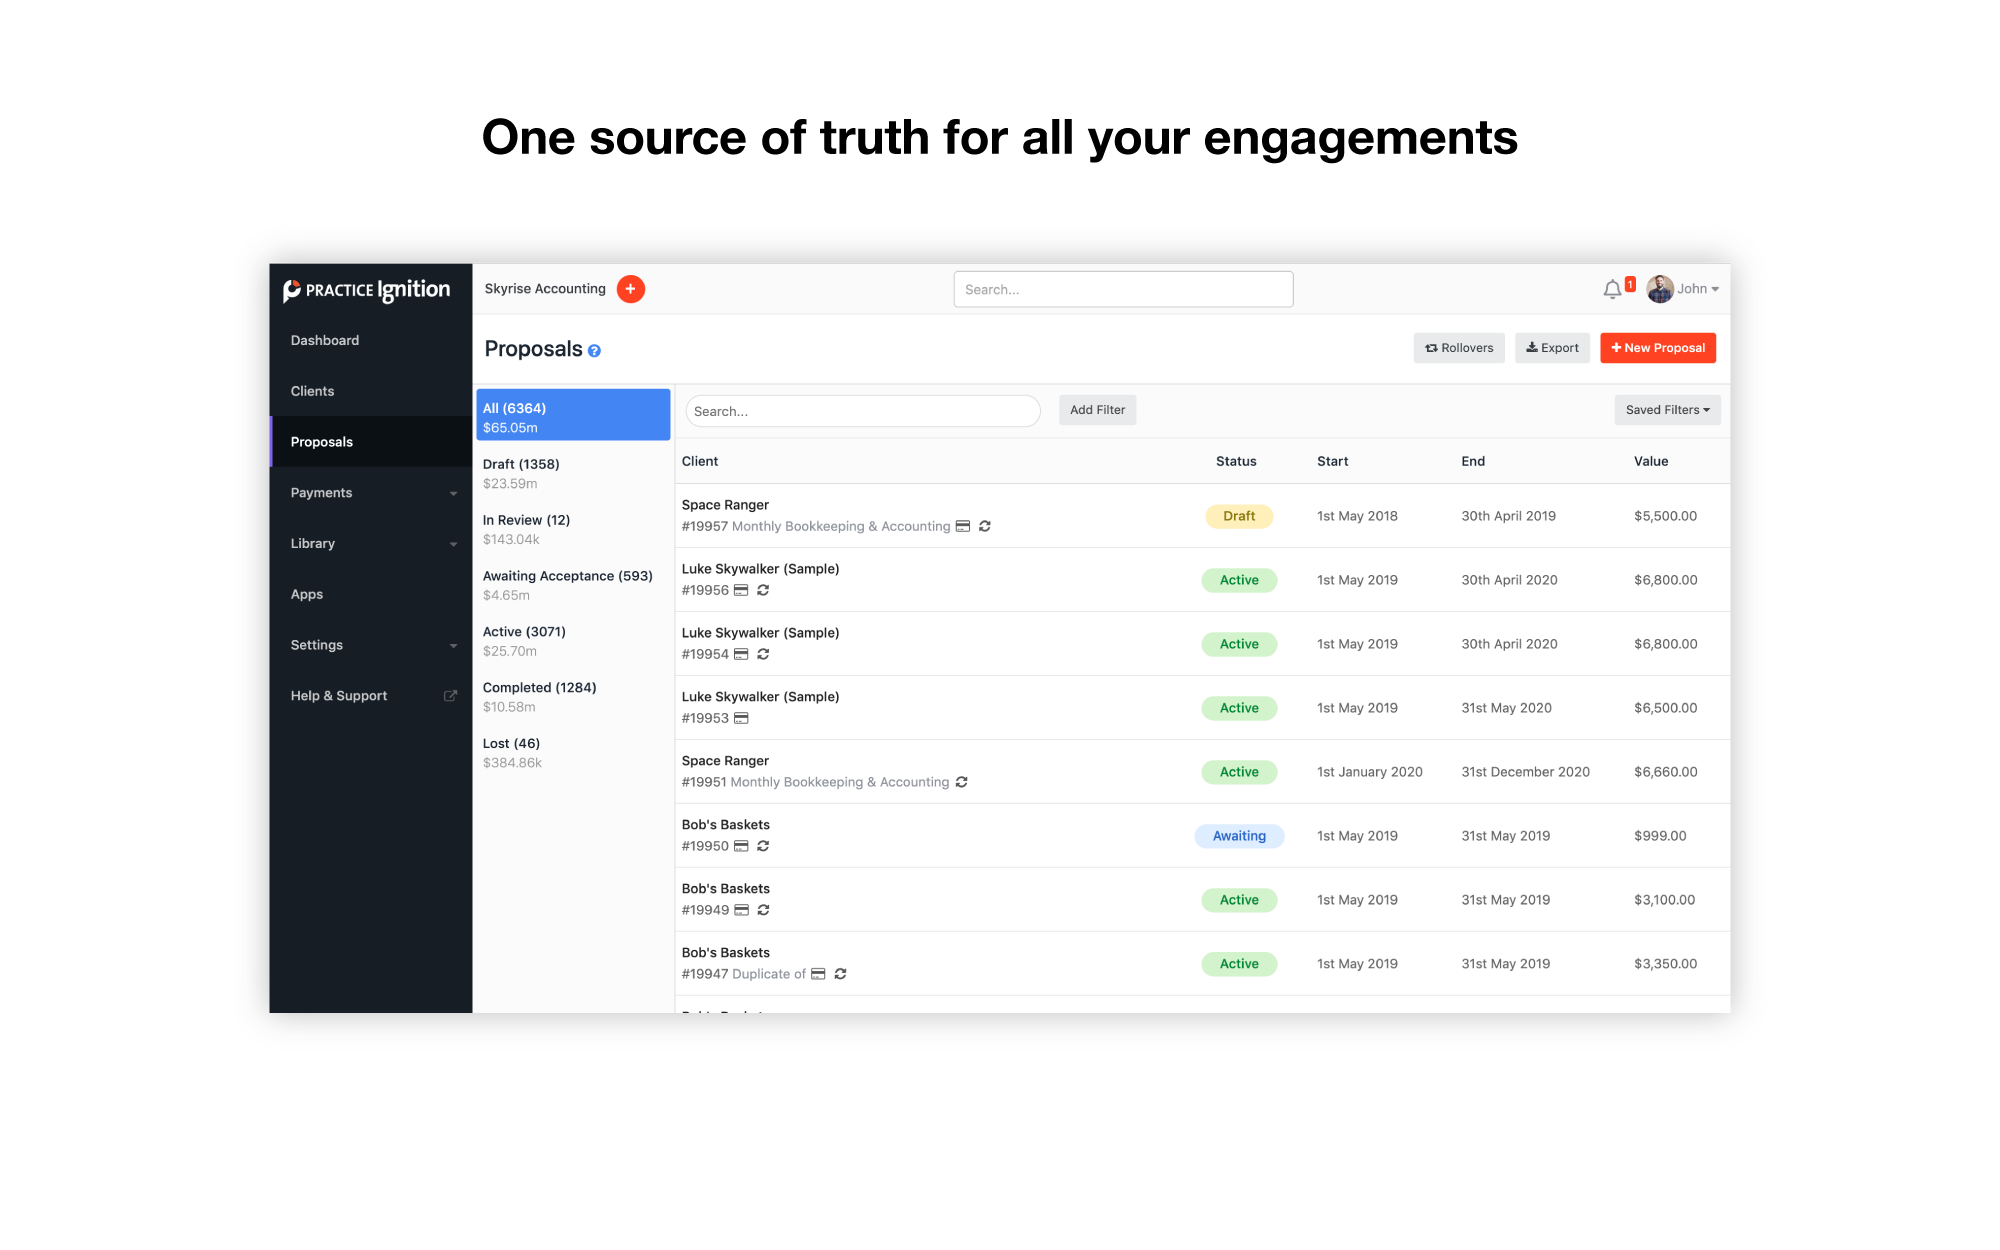Click the notification bell icon
Screen dimensions: 2000x1250
pyautogui.click(x=1610, y=288)
